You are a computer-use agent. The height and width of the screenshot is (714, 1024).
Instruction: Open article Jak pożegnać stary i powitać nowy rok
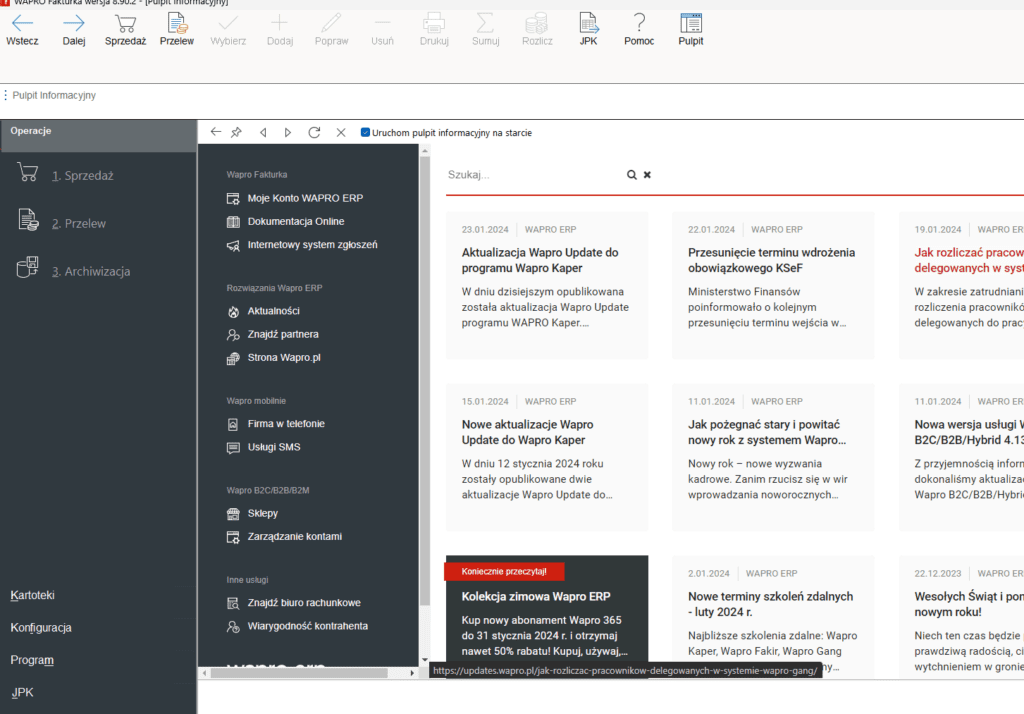(767, 432)
